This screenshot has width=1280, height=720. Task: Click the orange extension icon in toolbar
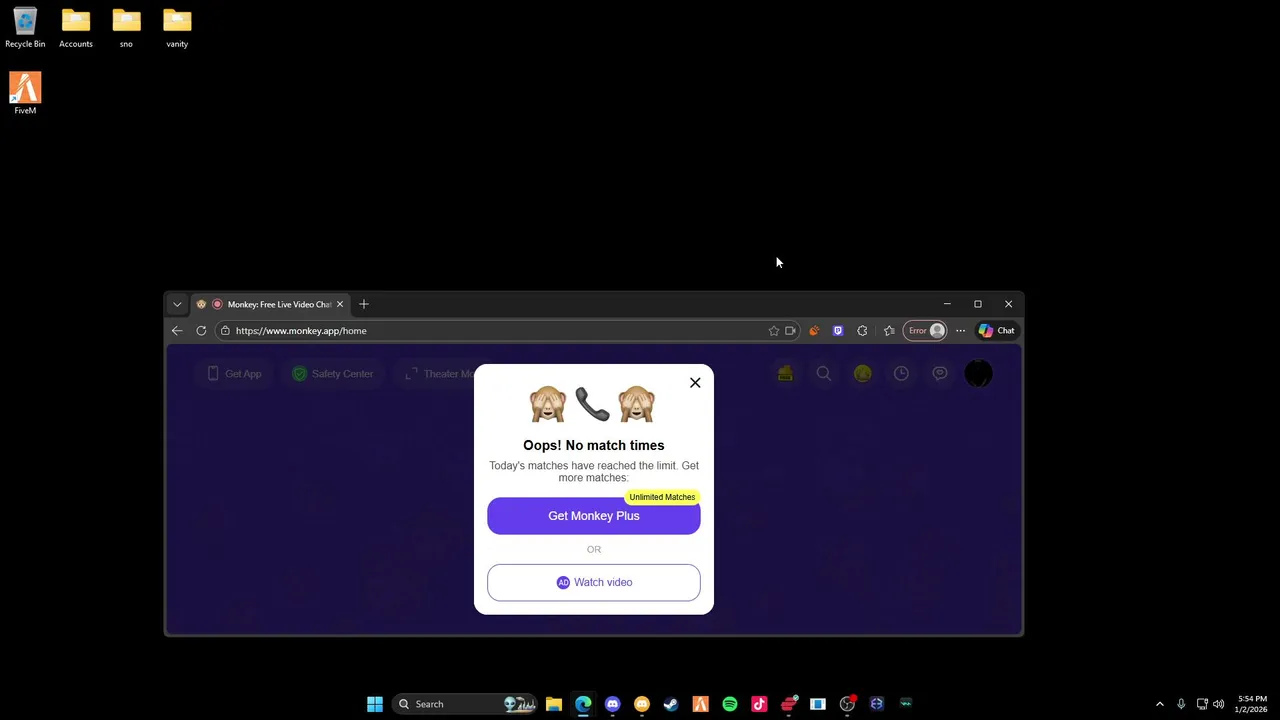pos(814,330)
